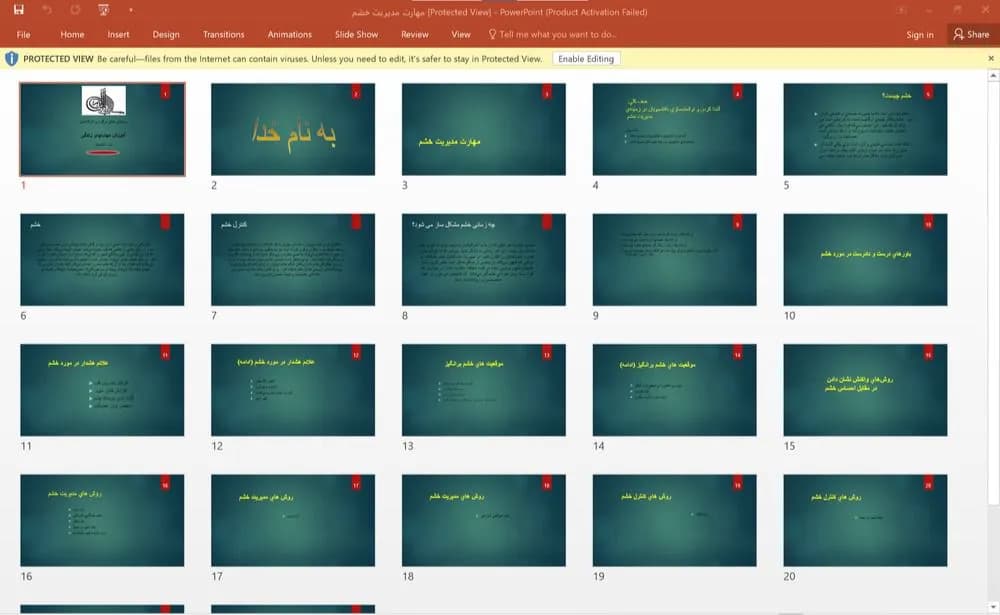The width and height of the screenshot is (1000, 615).
Task: Select slide 18 thumbnail
Action: point(483,520)
